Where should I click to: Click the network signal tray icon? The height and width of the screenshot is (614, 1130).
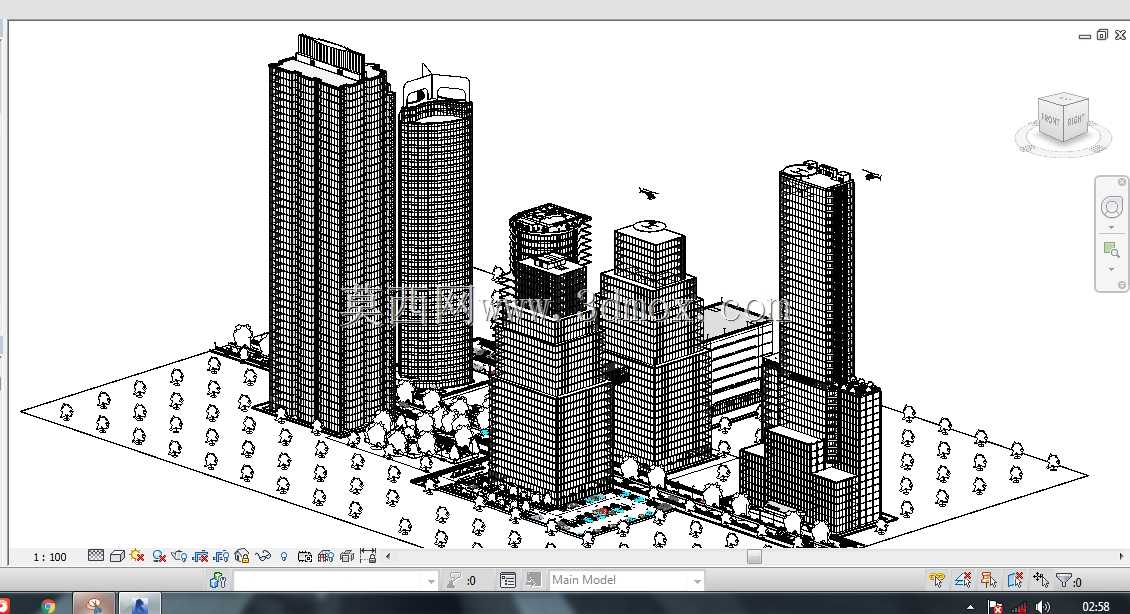(1019, 607)
